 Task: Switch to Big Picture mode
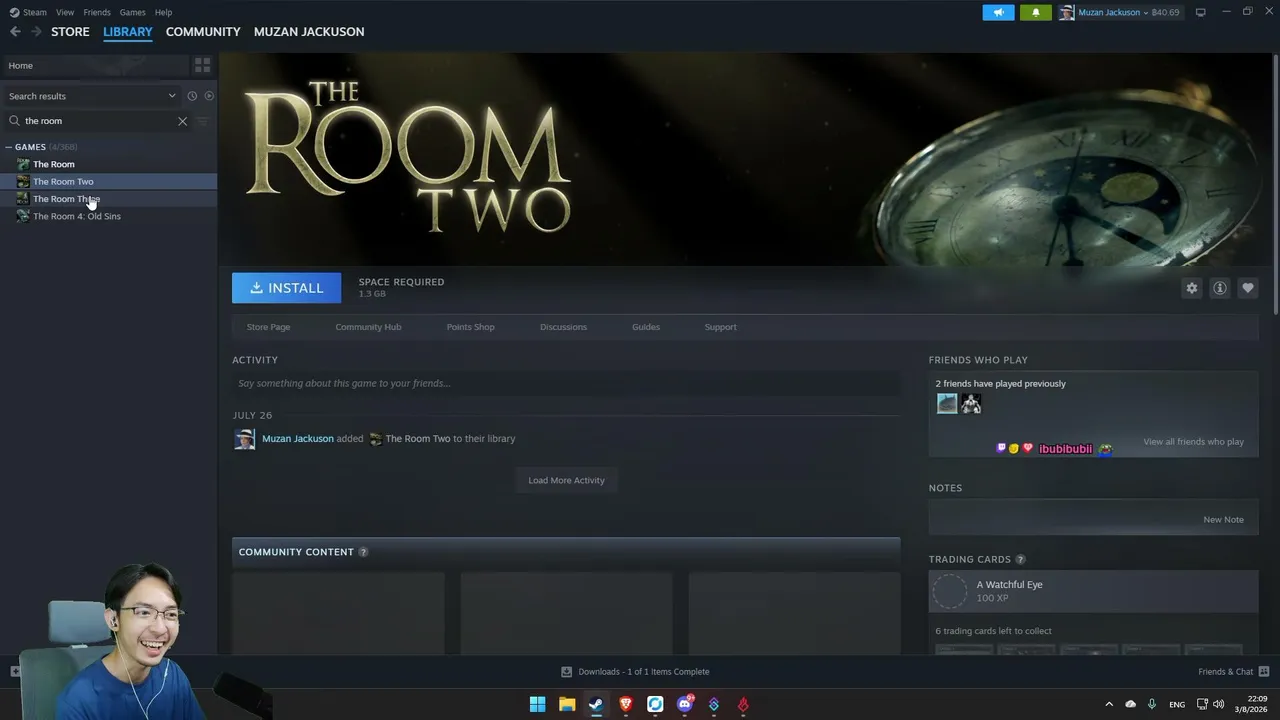point(1201,12)
